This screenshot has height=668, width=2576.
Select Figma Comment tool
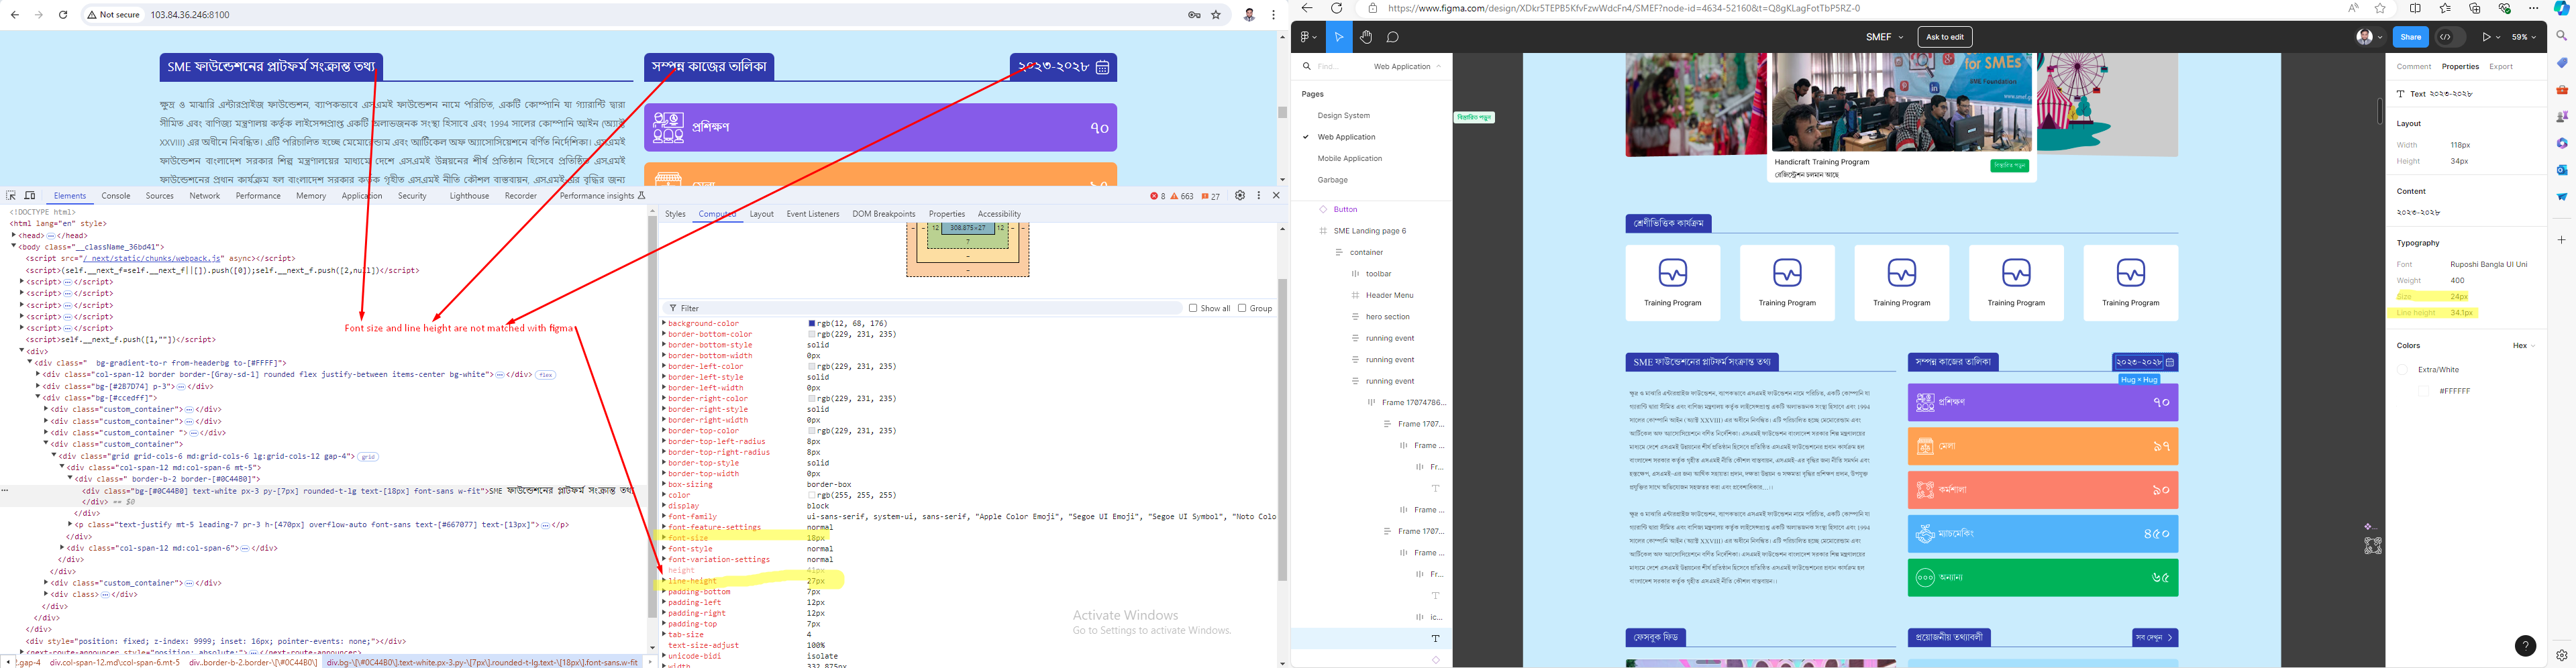coord(1393,37)
